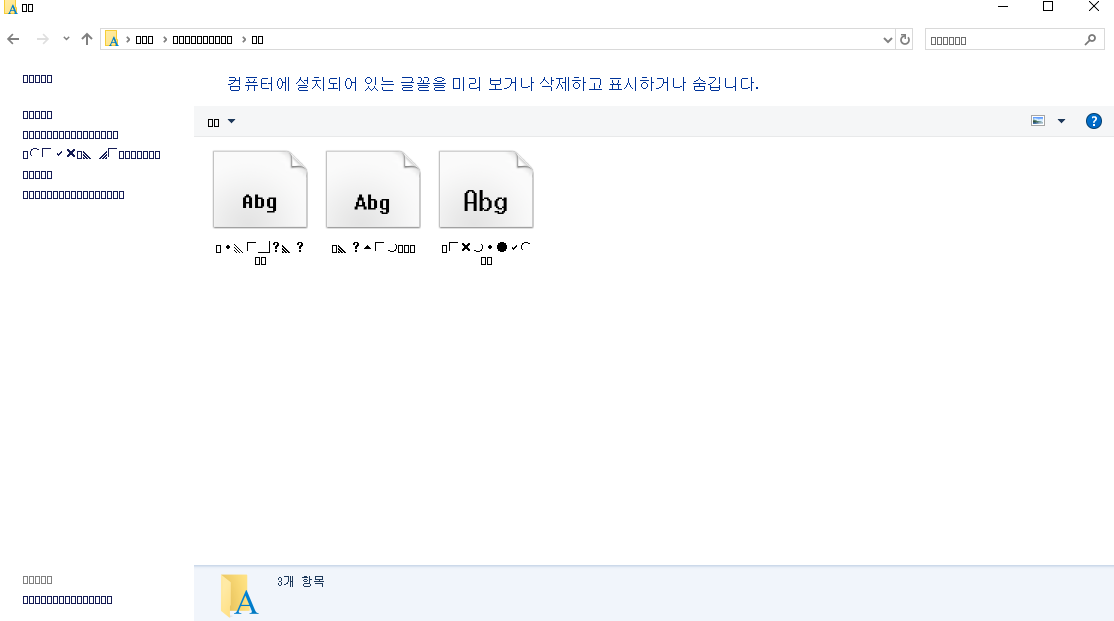The height and width of the screenshot is (621, 1114).
Task: Select the first font thumbnail
Action: tap(260, 190)
